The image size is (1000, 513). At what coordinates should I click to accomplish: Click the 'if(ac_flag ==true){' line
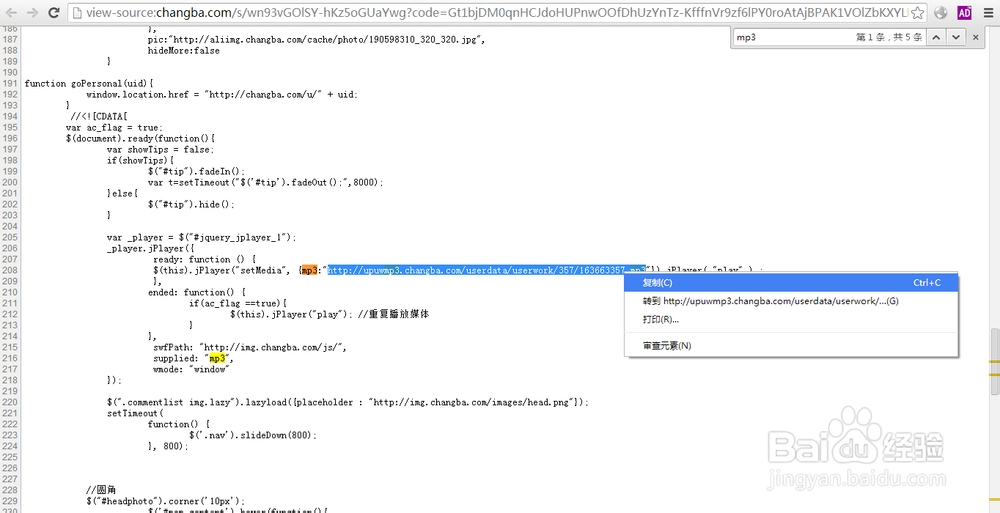(238, 304)
